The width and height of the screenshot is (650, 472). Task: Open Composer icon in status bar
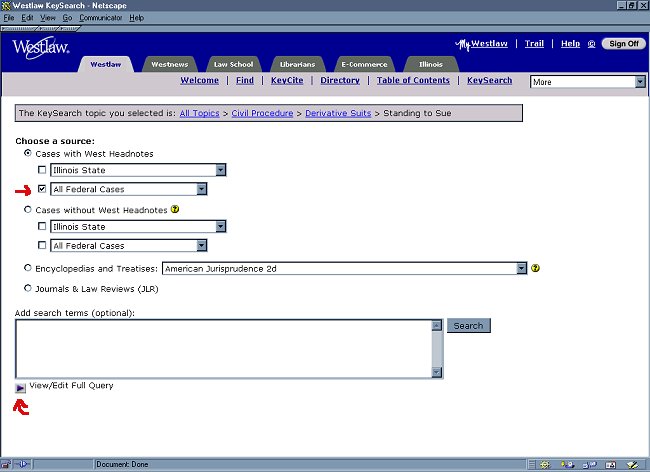pos(632,465)
